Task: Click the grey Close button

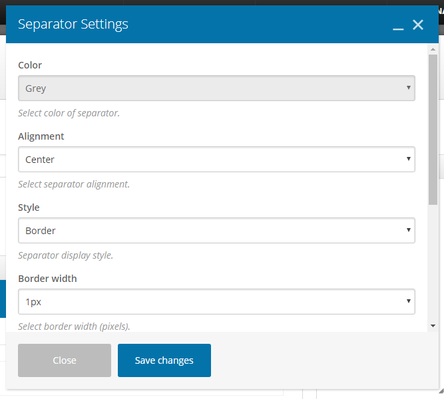Action: [x=64, y=360]
